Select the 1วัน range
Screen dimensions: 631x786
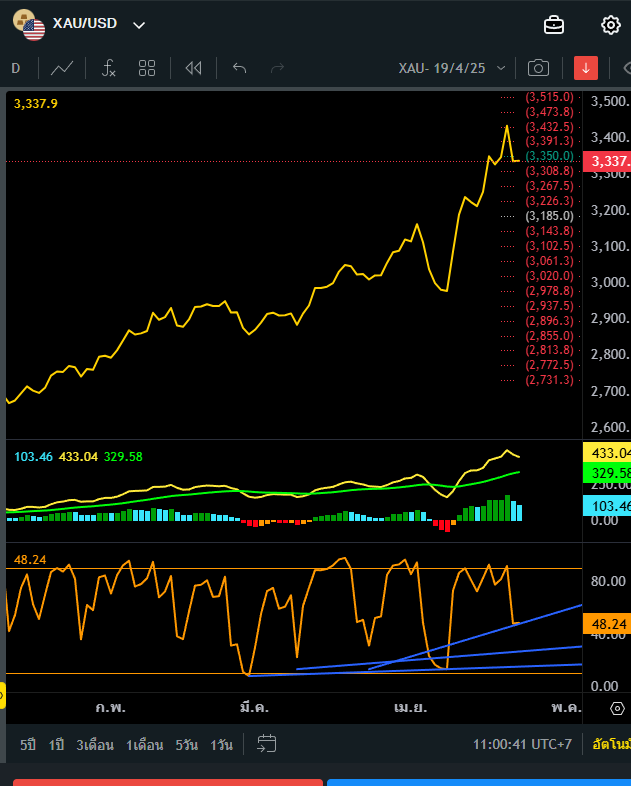pyautogui.click(x=221, y=745)
